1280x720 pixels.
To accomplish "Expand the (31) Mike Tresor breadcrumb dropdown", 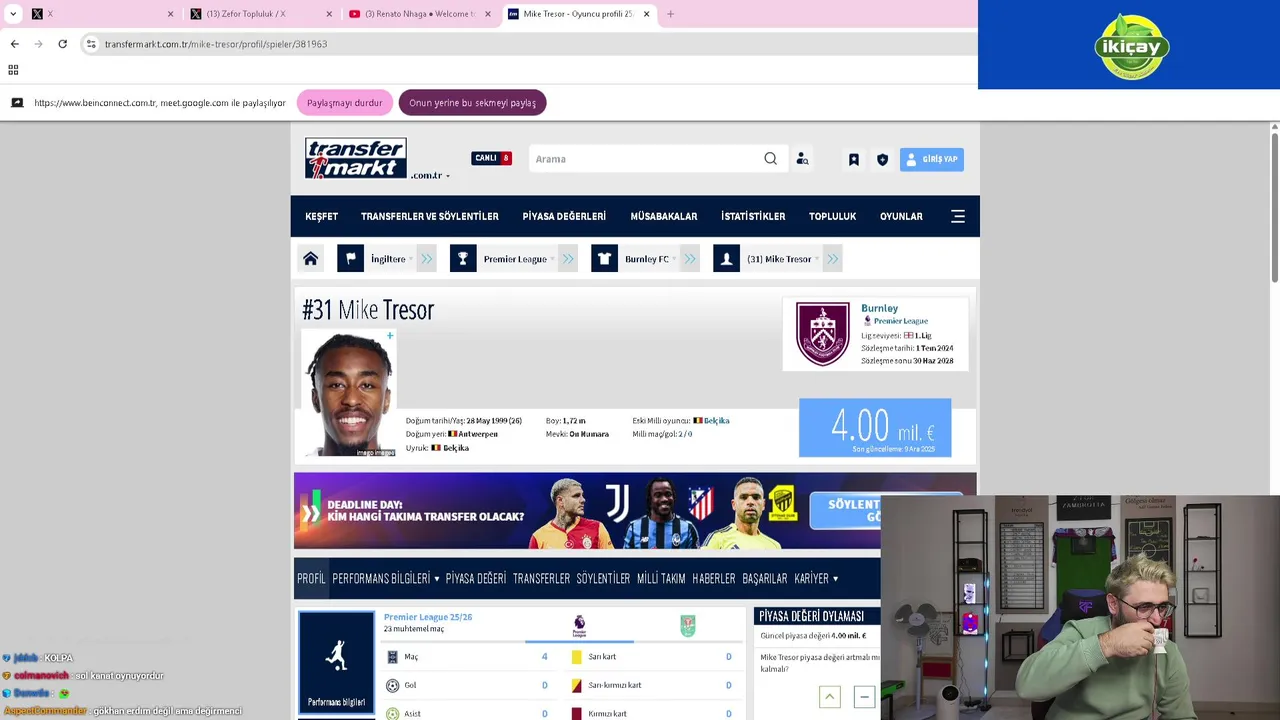I will point(816,260).
